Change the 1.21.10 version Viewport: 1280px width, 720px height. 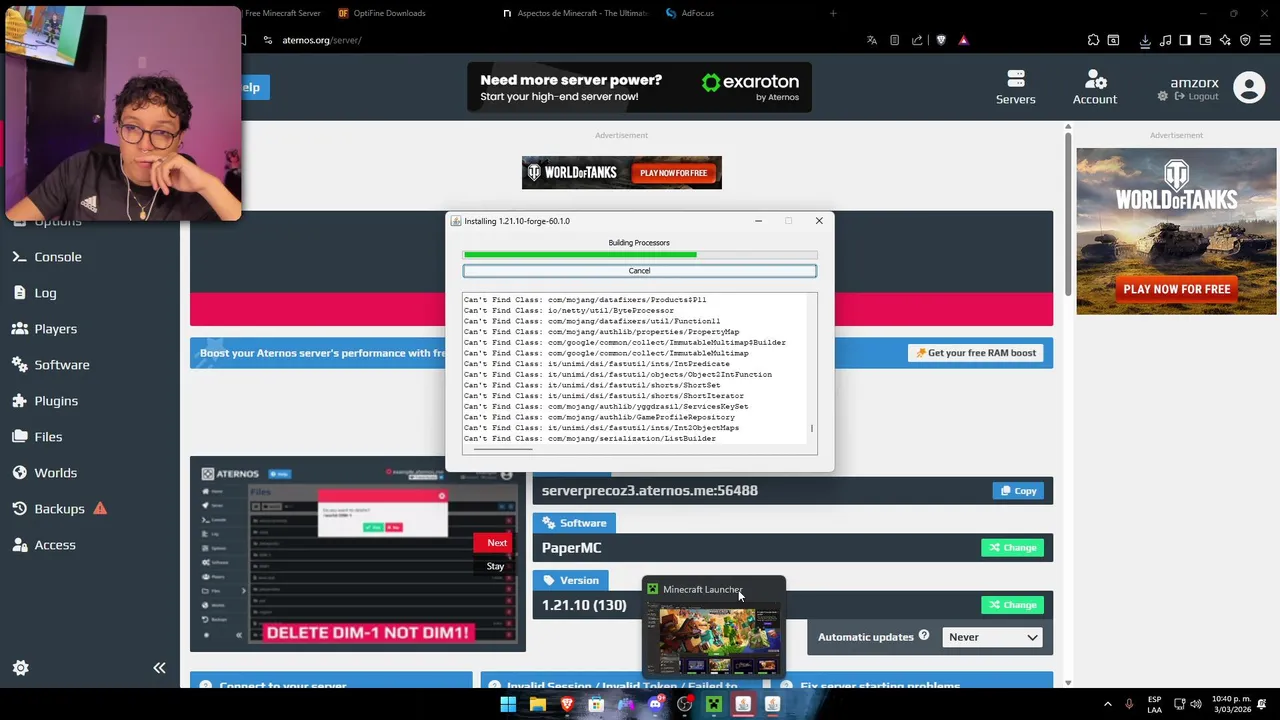point(1012,605)
